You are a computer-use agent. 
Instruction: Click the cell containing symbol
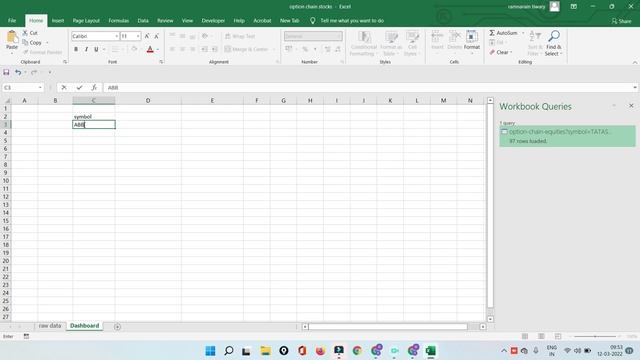click(94, 116)
